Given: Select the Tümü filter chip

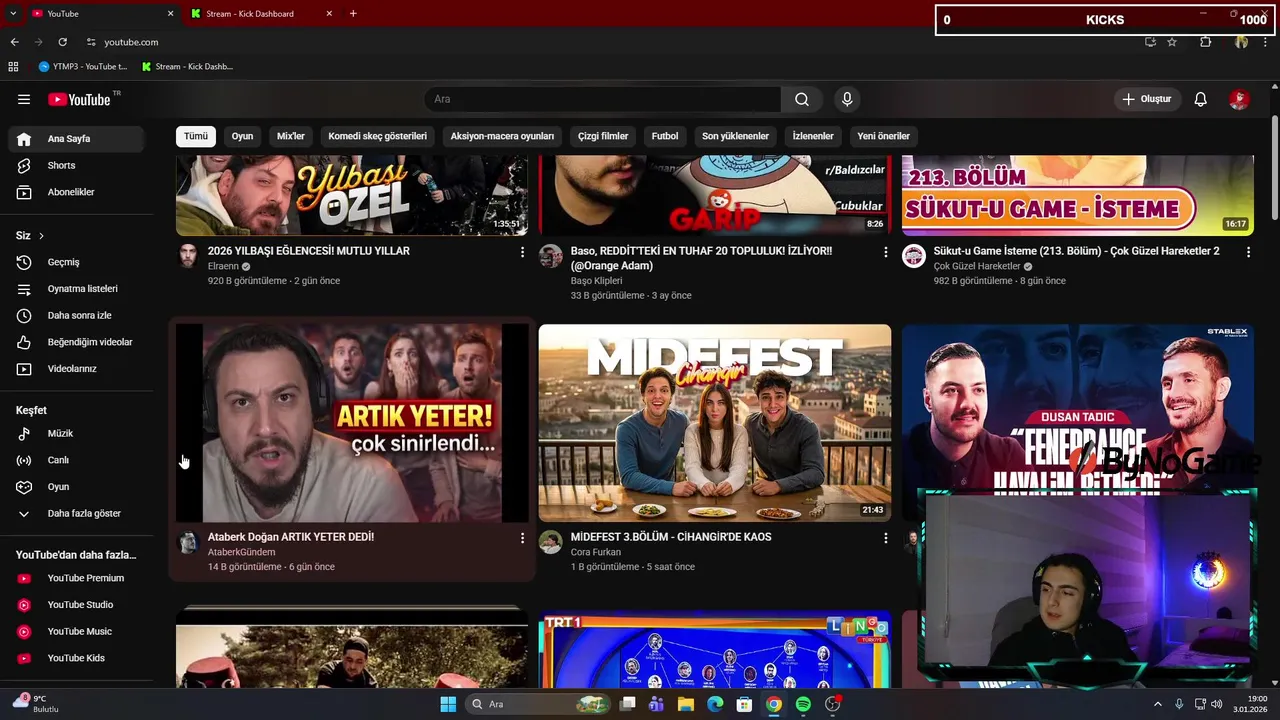Looking at the screenshot, I should (x=196, y=136).
